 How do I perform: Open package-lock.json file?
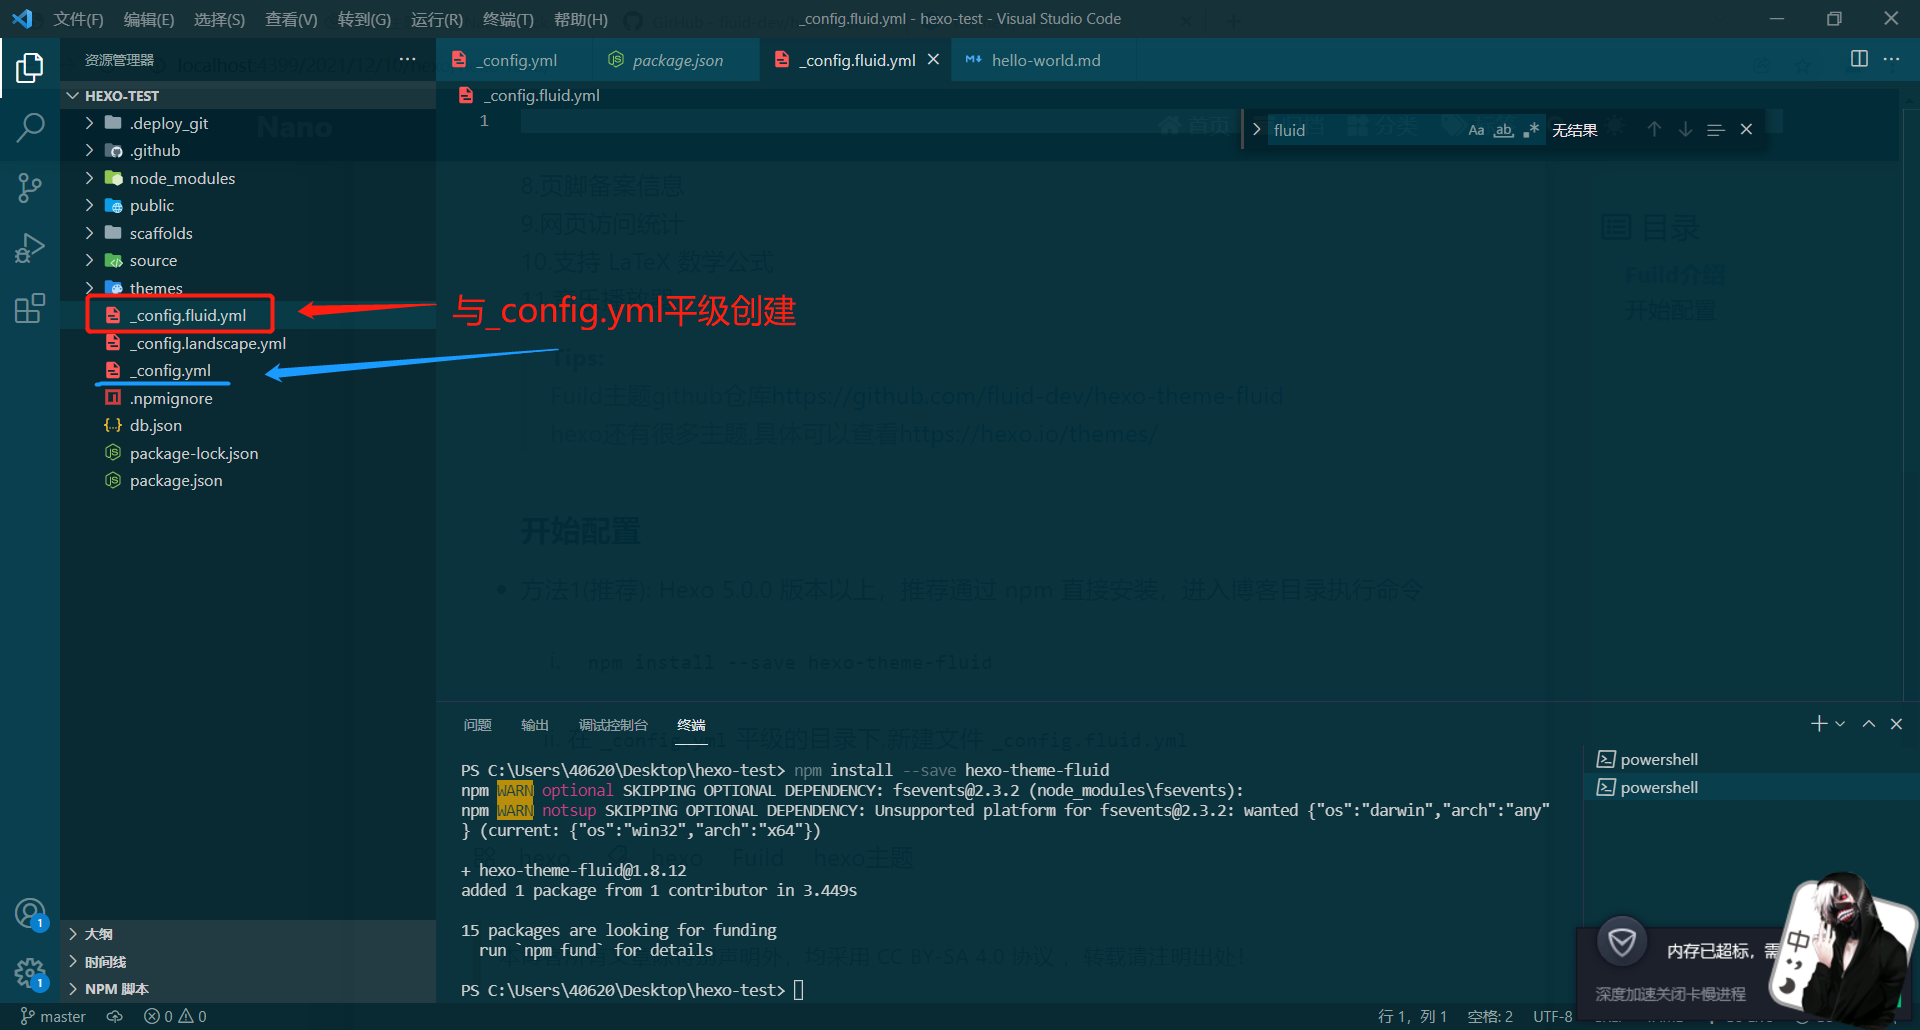coord(250,453)
